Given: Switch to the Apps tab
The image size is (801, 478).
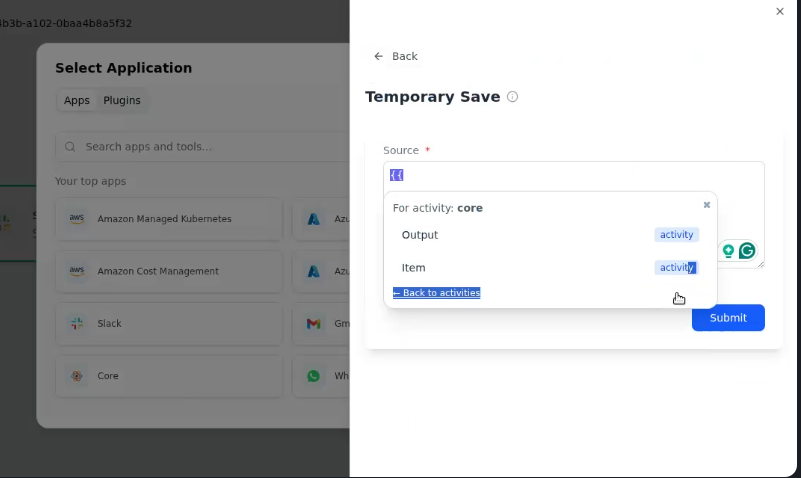Looking at the screenshot, I should (77, 101).
